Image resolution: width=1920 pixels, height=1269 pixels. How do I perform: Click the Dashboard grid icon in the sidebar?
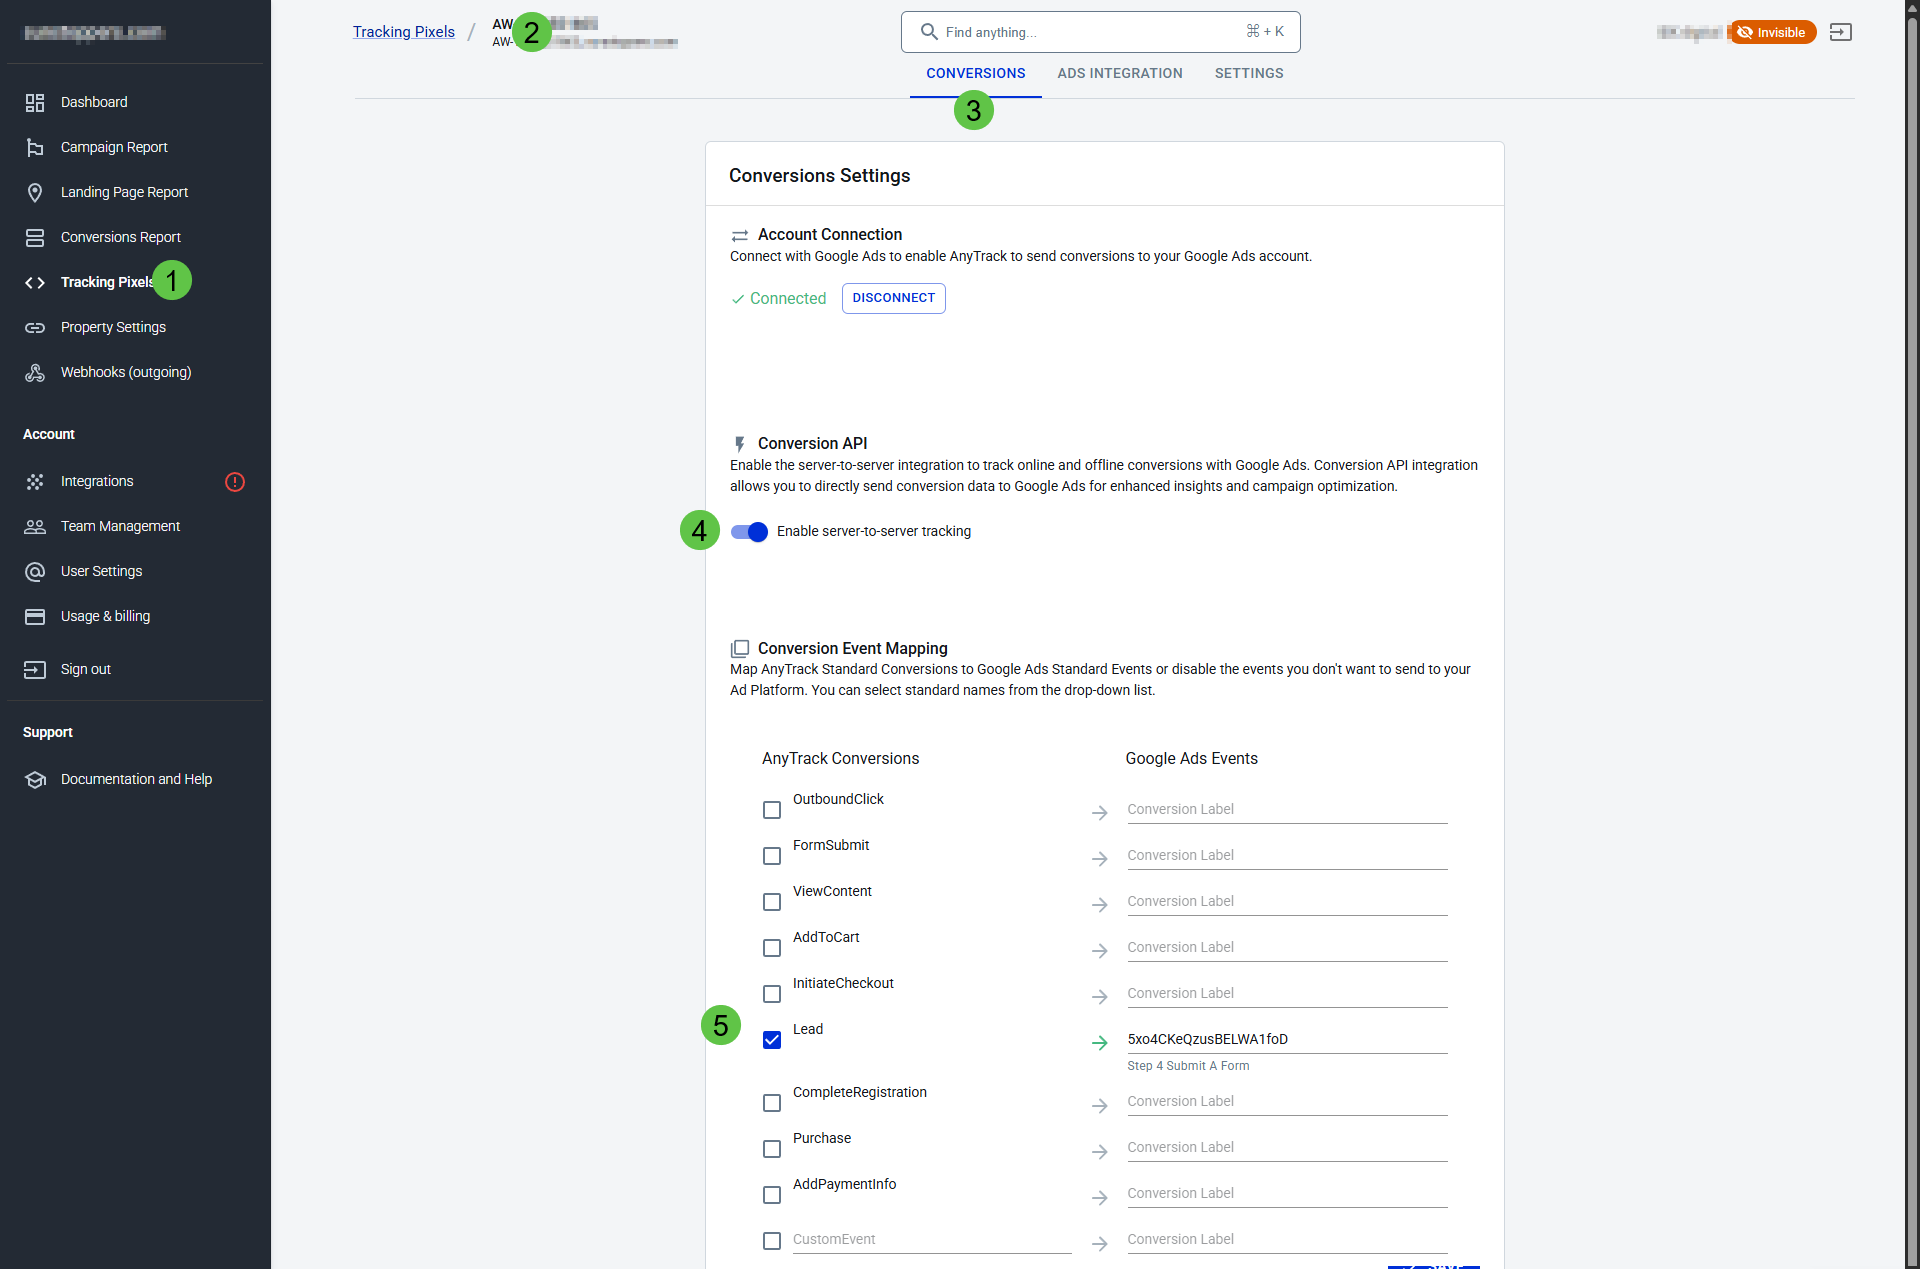tap(35, 102)
